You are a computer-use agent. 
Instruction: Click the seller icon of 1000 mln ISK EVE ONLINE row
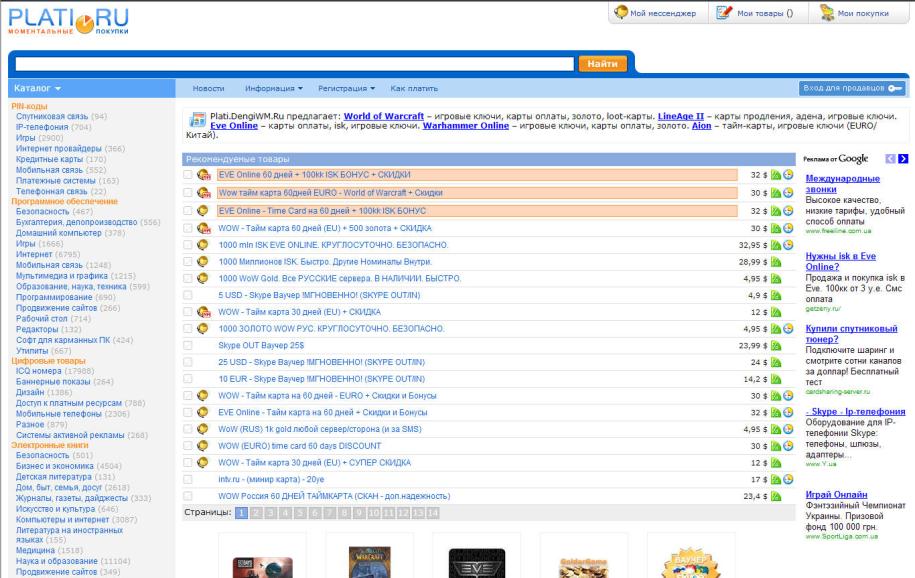click(x=202, y=245)
